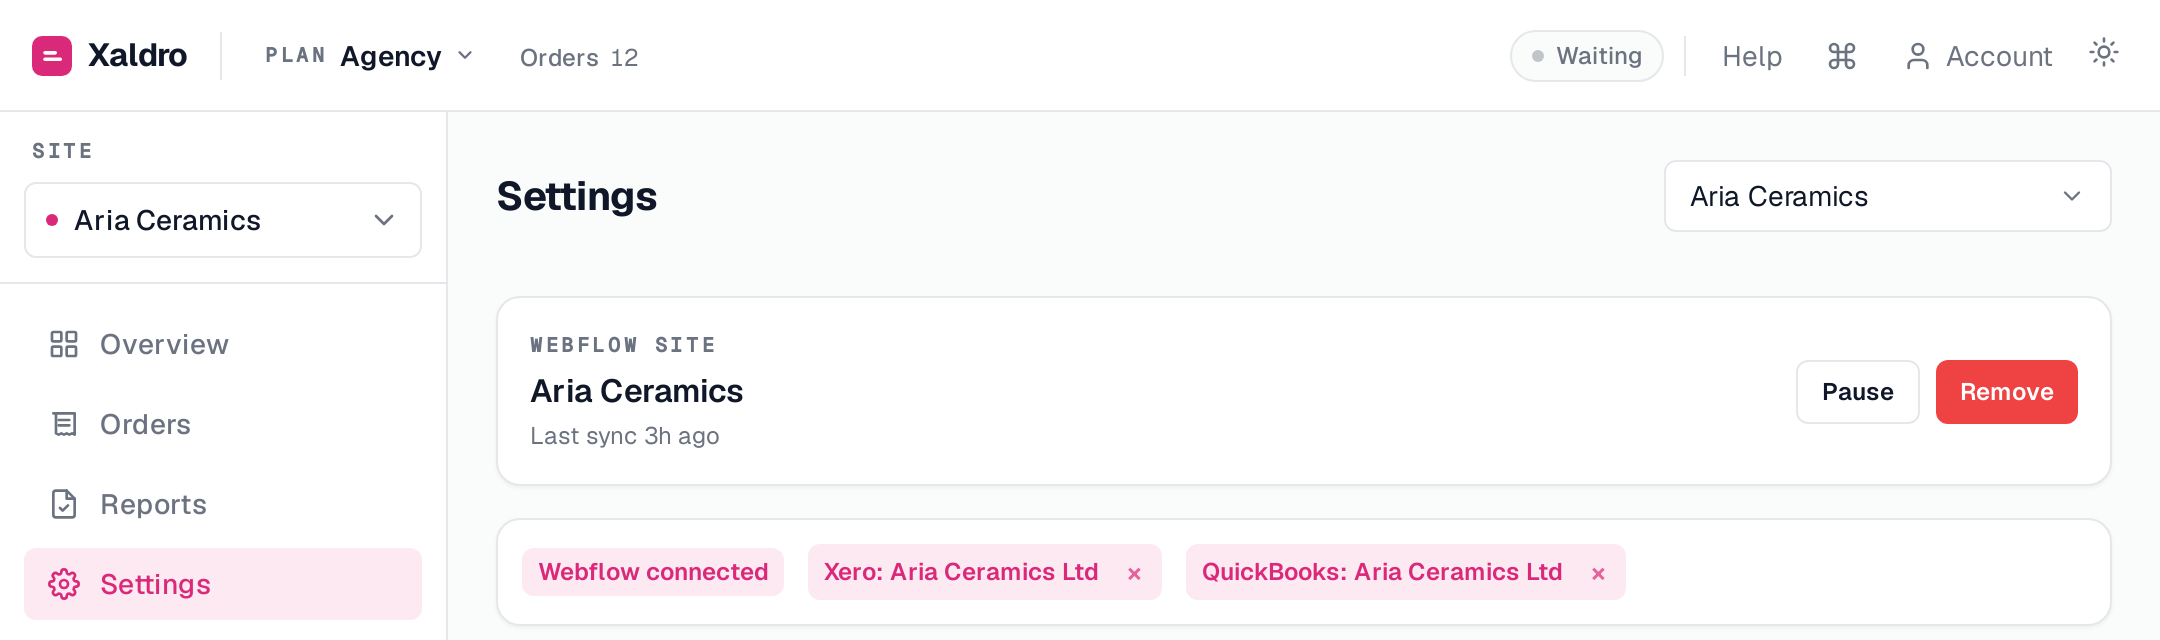Click the Waiting status pill
The height and width of the screenshot is (640, 2160).
point(1587,56)
